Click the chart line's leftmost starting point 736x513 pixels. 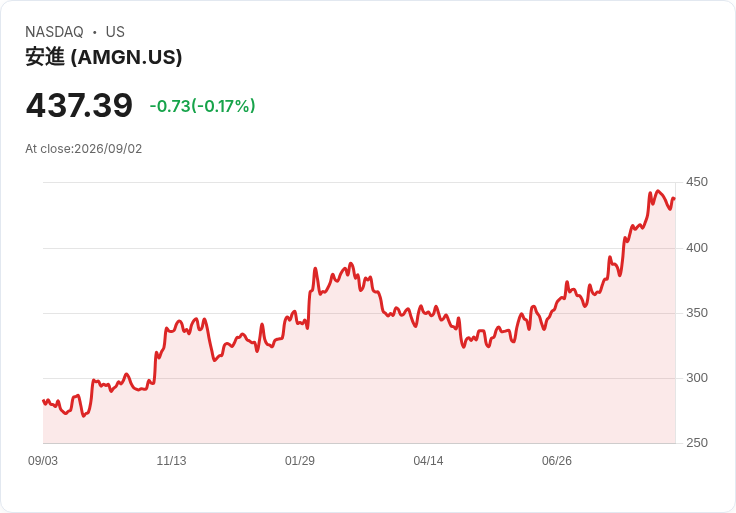click(43, 400)
